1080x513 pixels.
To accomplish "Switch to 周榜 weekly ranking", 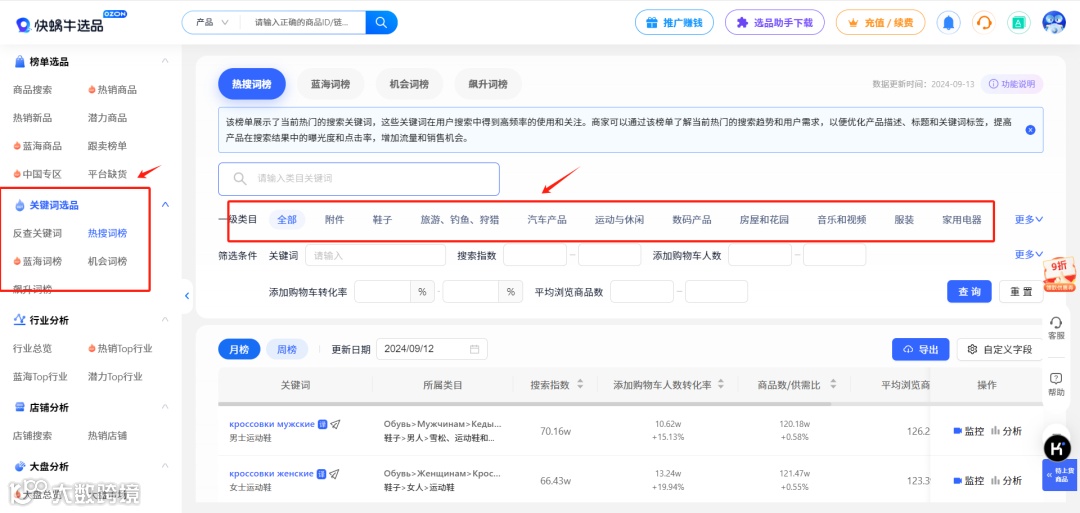I will 287,349.
